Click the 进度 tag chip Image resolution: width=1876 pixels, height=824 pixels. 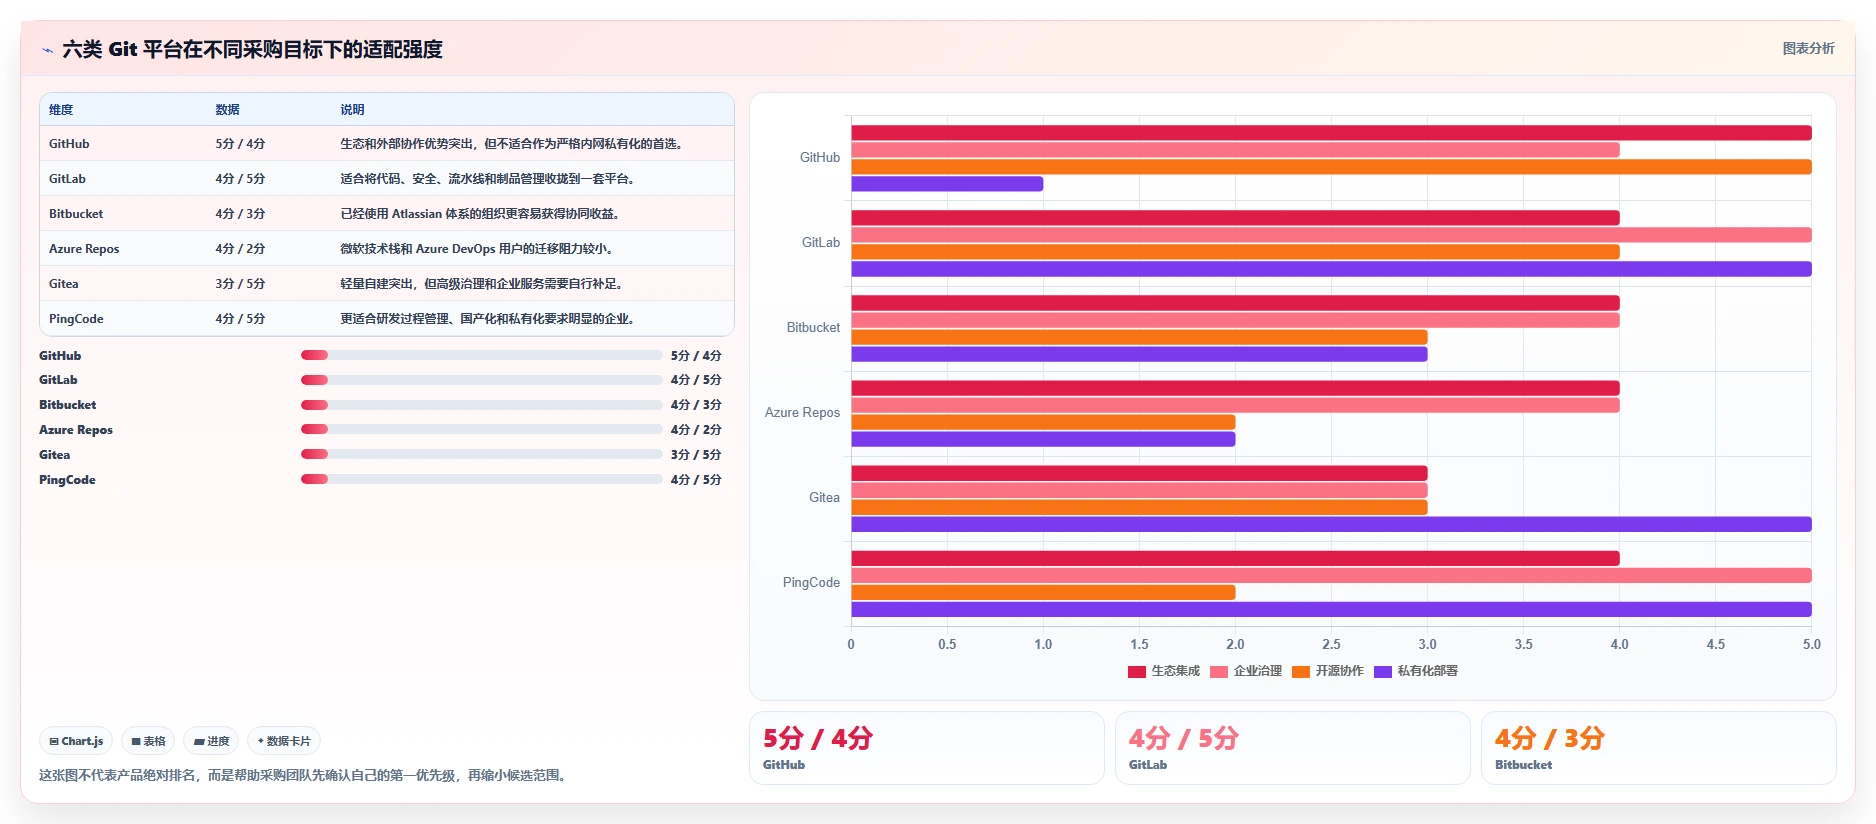(211, 741)
